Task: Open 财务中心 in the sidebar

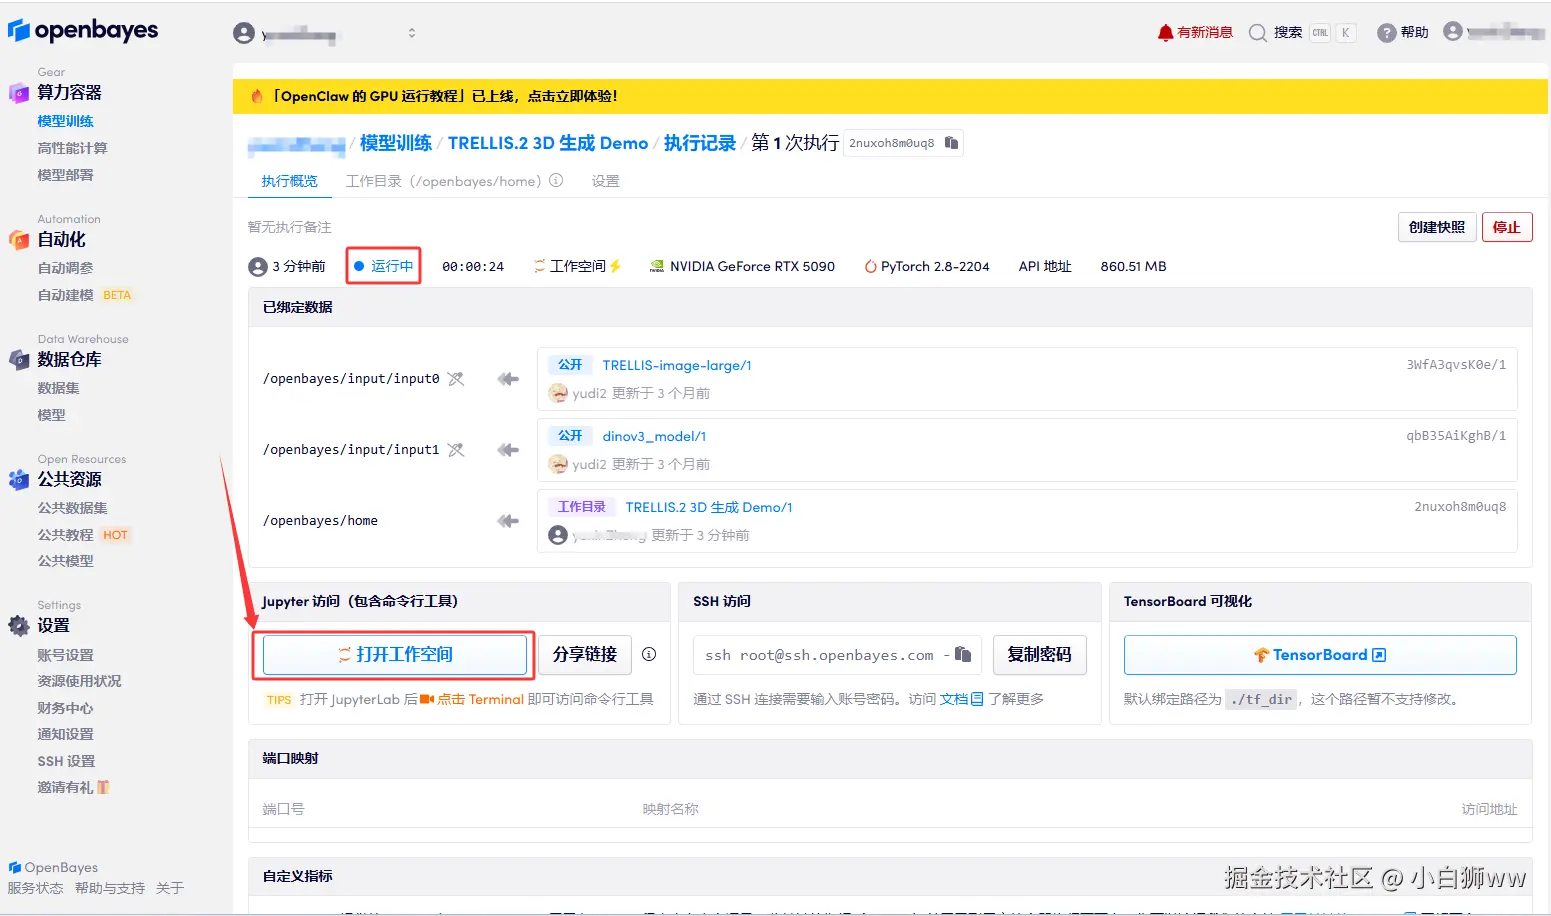Action: coord(65,708)
